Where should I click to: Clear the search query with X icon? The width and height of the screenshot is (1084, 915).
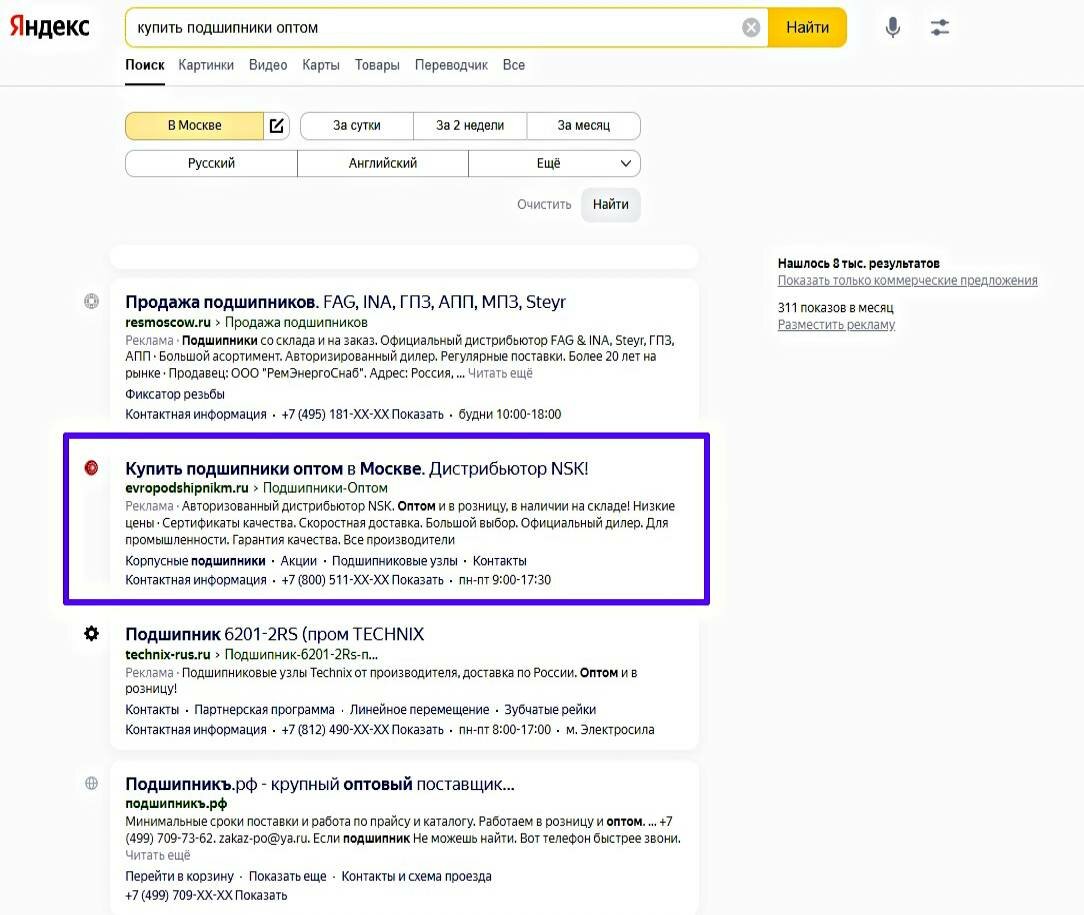pyautogui.click(x=750, y=27)
